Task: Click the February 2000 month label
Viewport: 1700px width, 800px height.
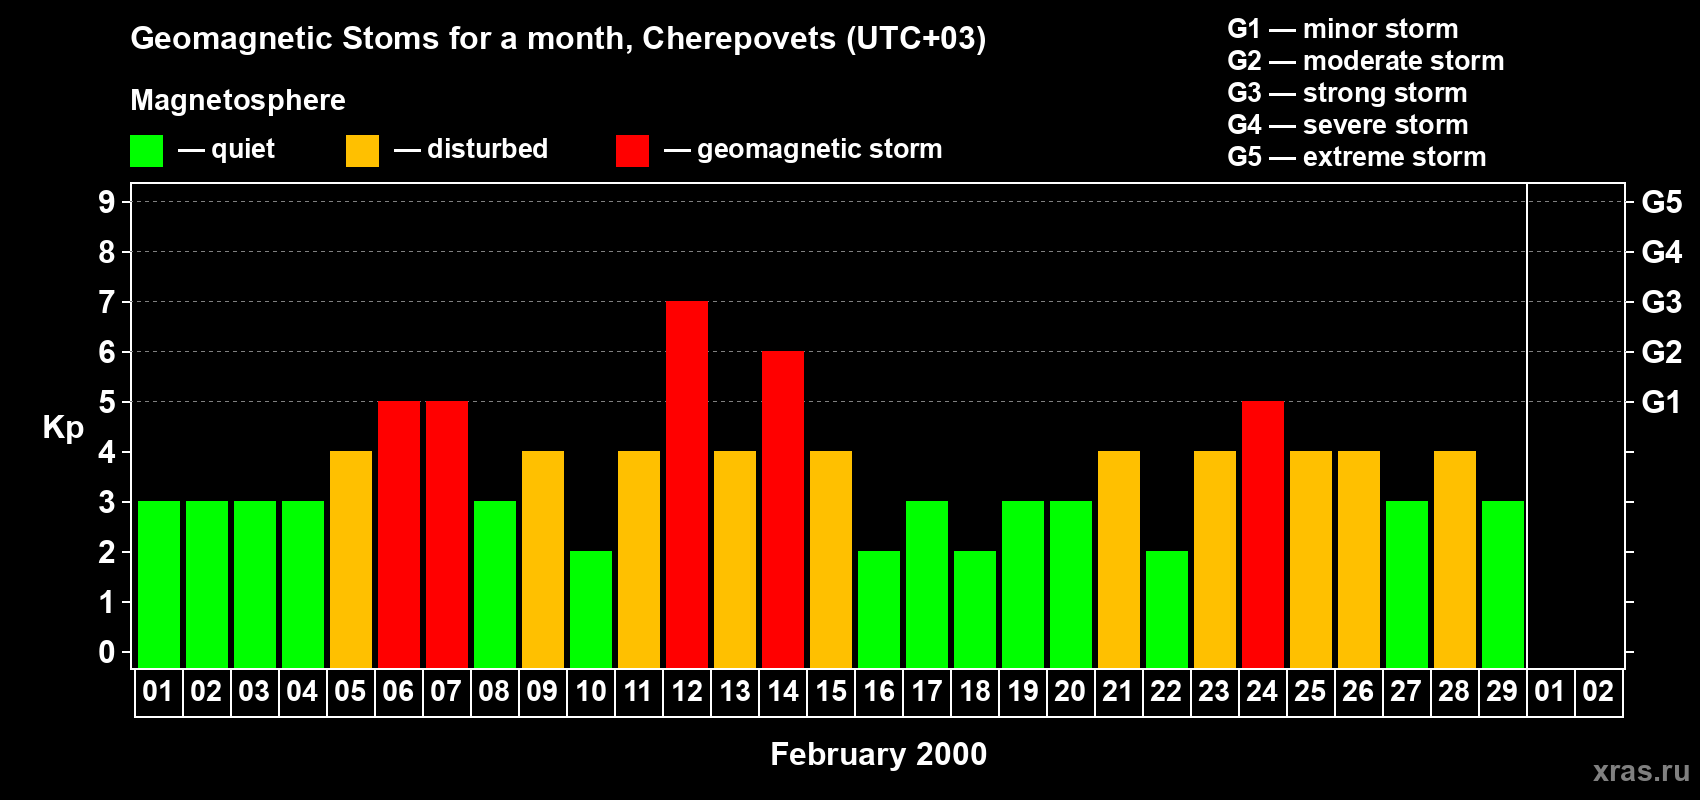Action: pyautogui.click(x=878, y=754)
